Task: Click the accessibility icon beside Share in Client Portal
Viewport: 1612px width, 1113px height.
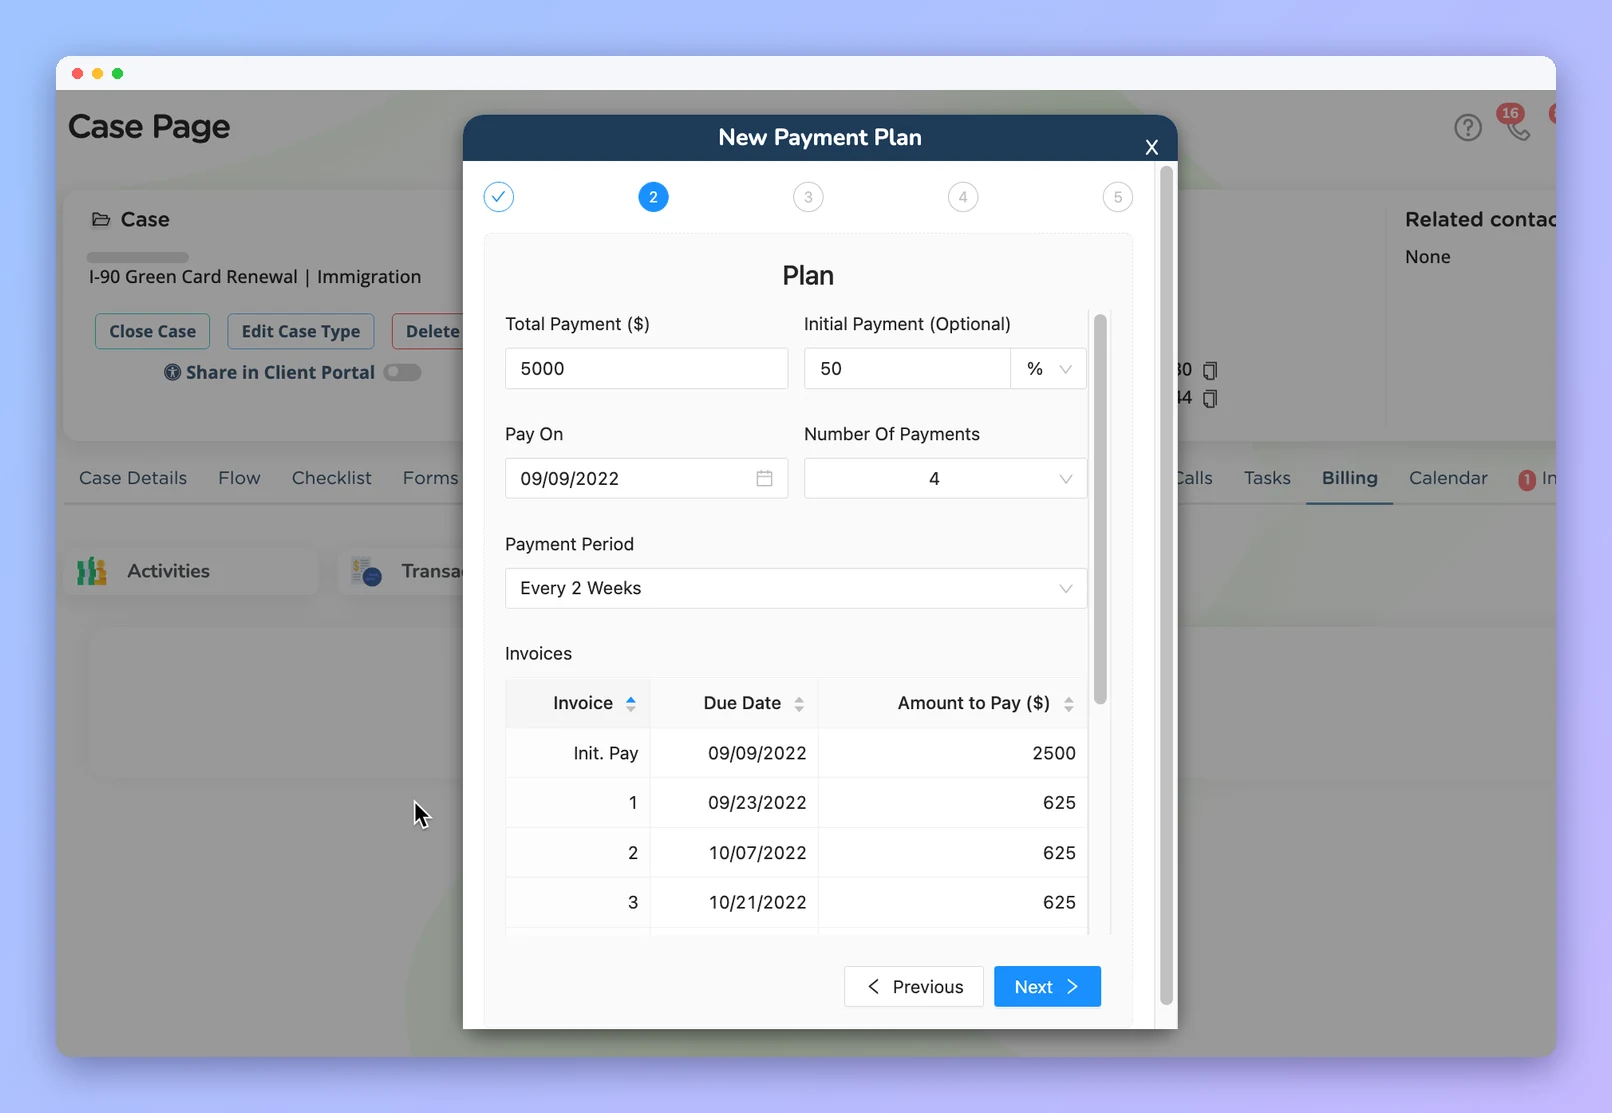Action: [x=172, y=372]
